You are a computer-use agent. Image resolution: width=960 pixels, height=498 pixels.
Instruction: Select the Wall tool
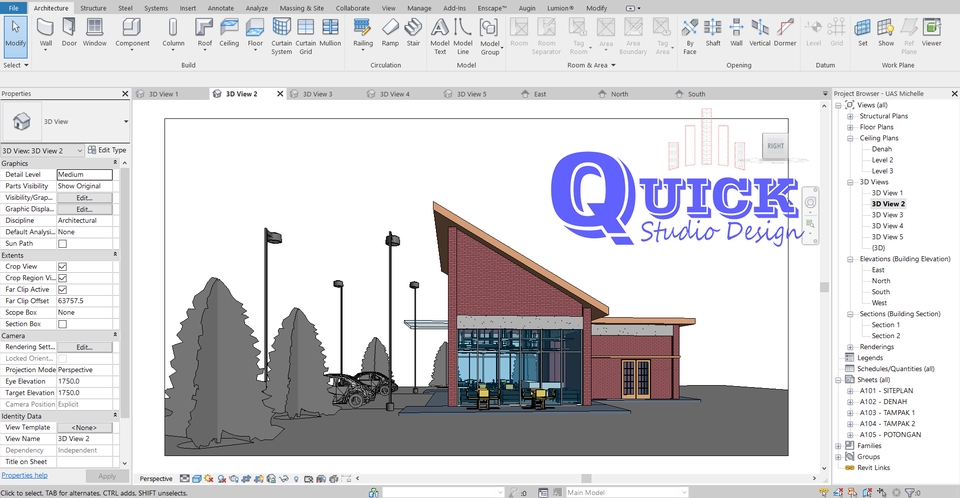coord(45,32)
